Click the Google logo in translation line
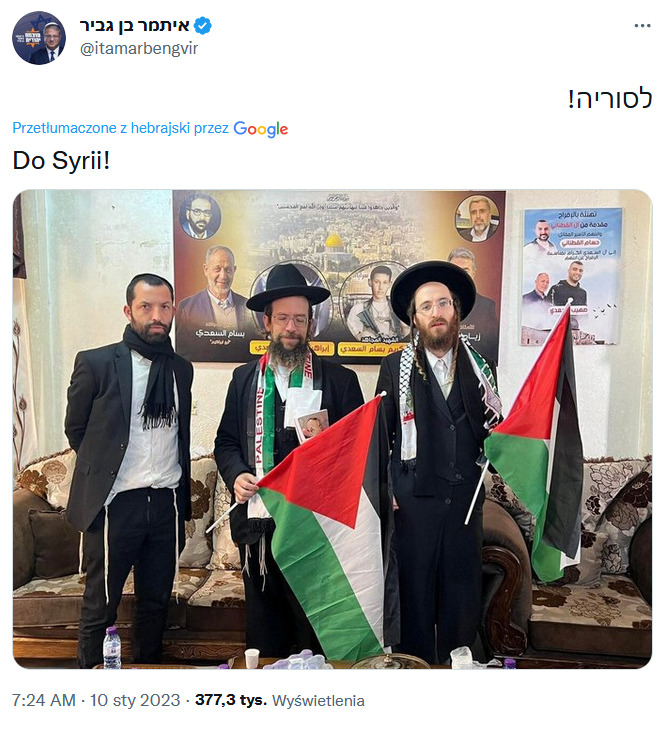The image size is (671, 729). tap(260, 129)
